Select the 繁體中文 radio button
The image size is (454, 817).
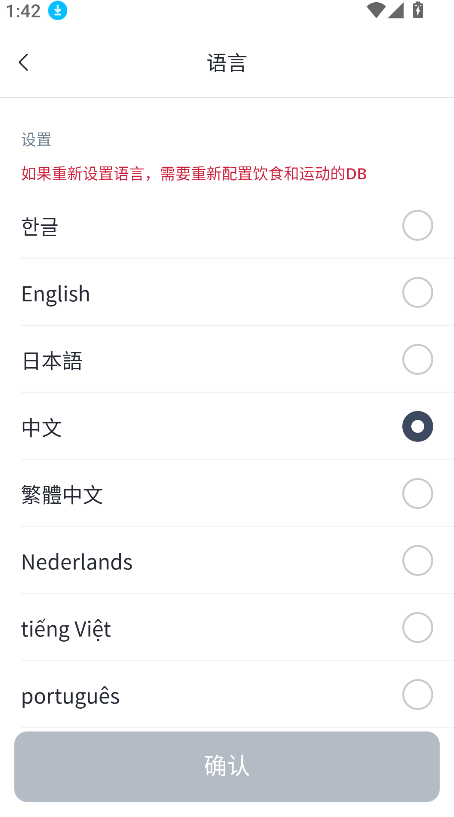click(x=418, y=493)
